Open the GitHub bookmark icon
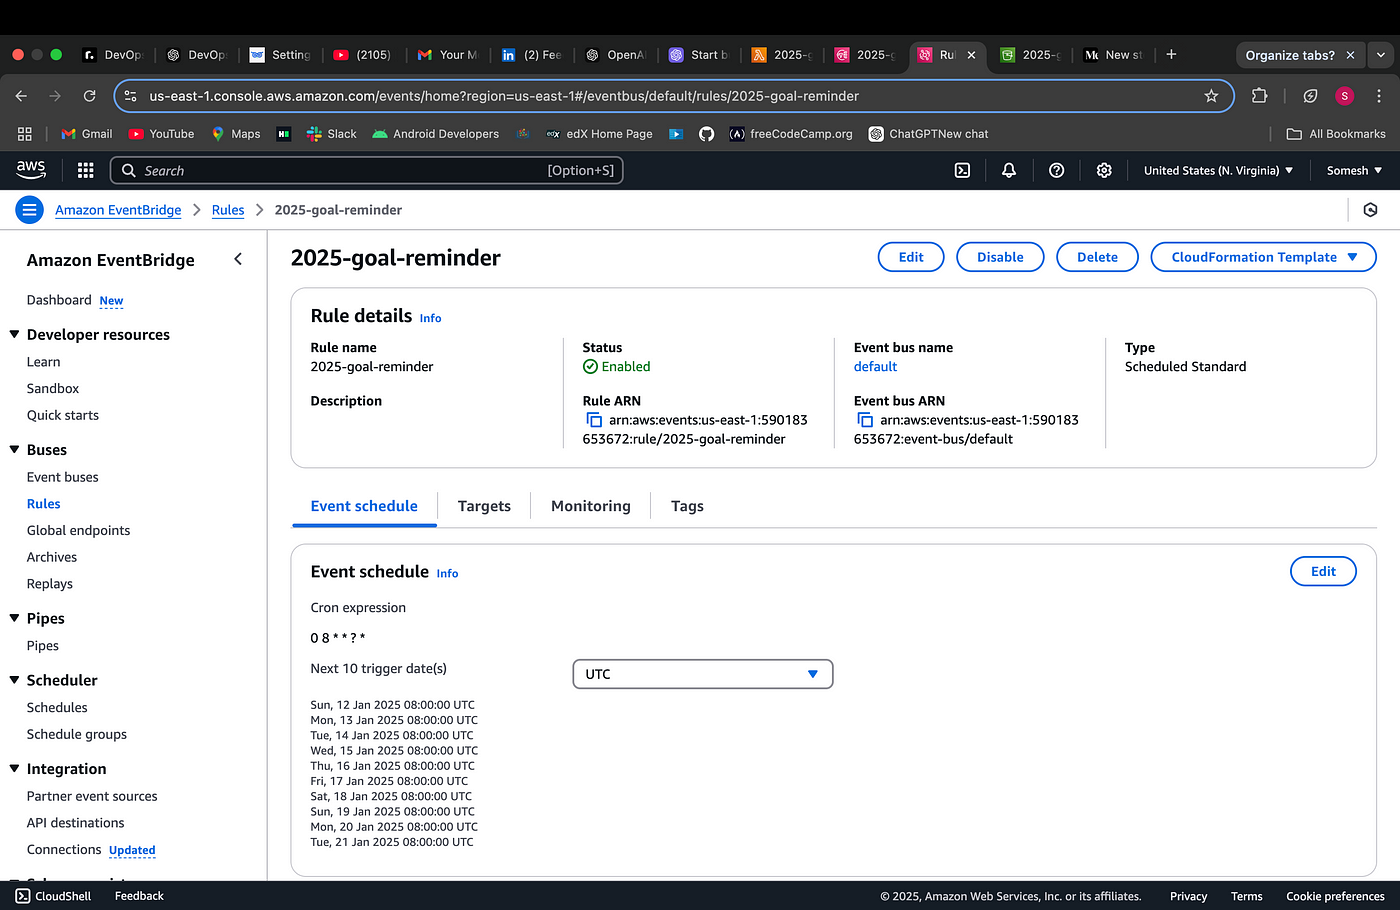The image size is (1400, 910). coord(706,134)
